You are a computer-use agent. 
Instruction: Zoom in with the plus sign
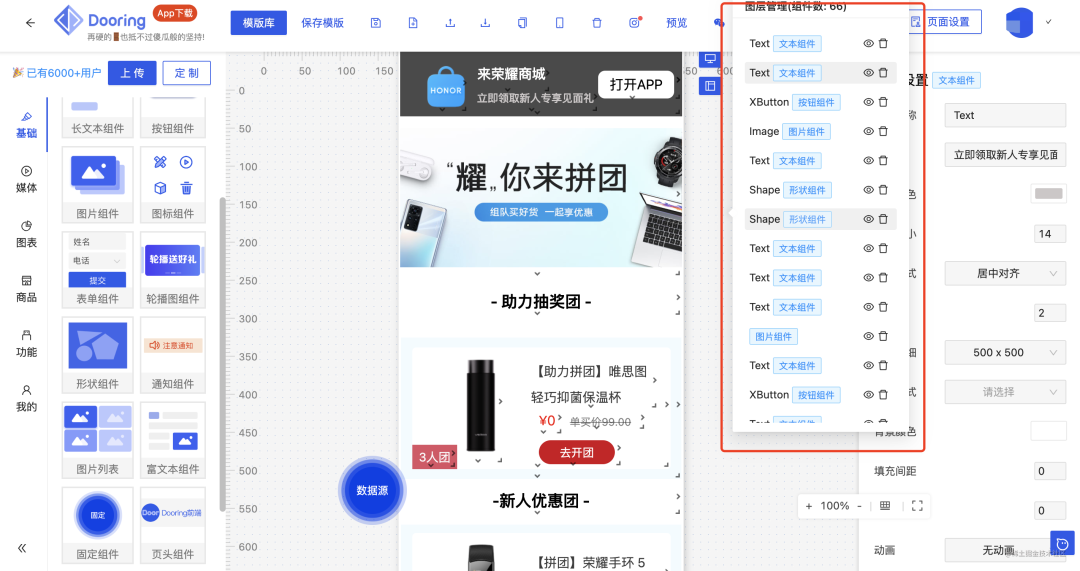coord(809,506)
